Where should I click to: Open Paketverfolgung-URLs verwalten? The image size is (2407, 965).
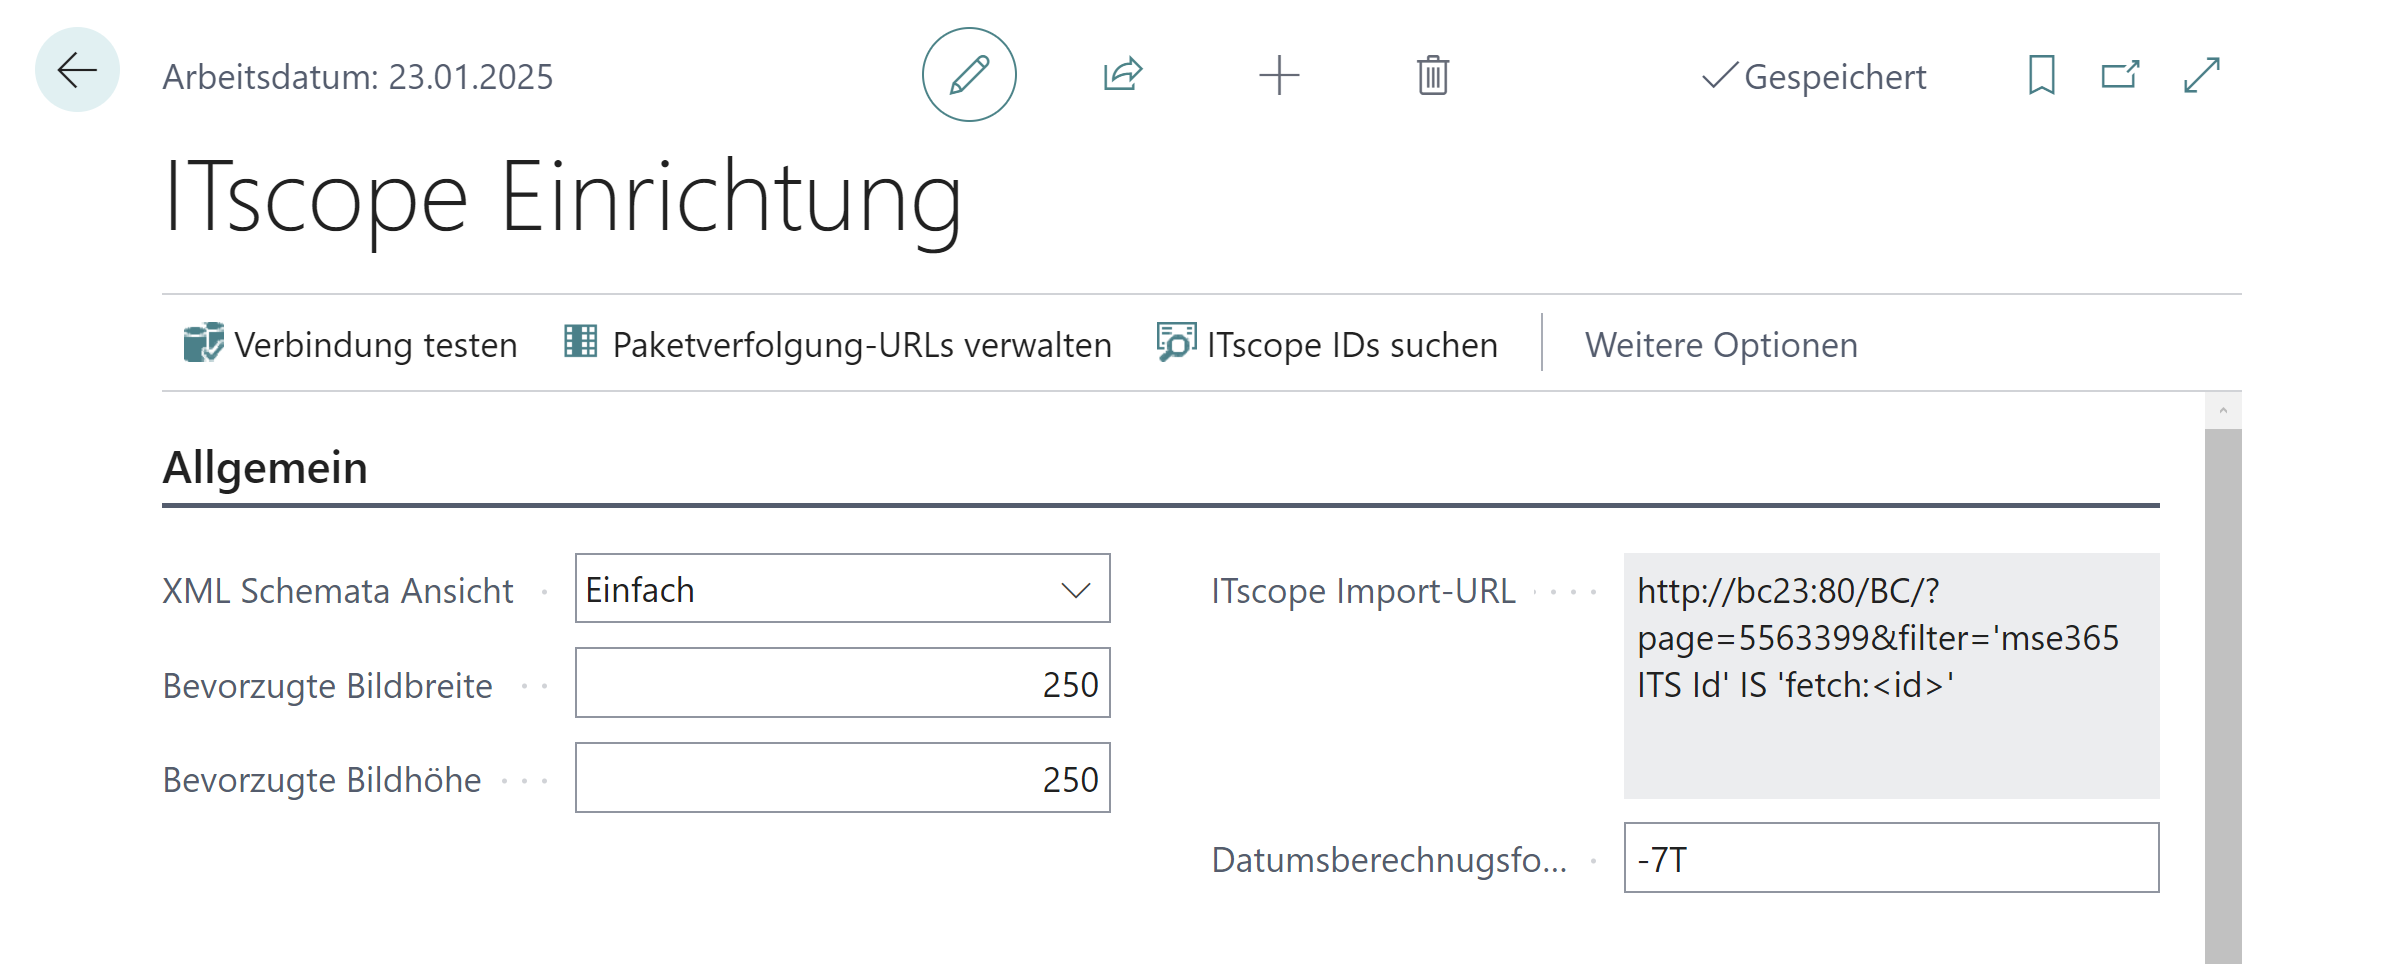pos(839,344)
